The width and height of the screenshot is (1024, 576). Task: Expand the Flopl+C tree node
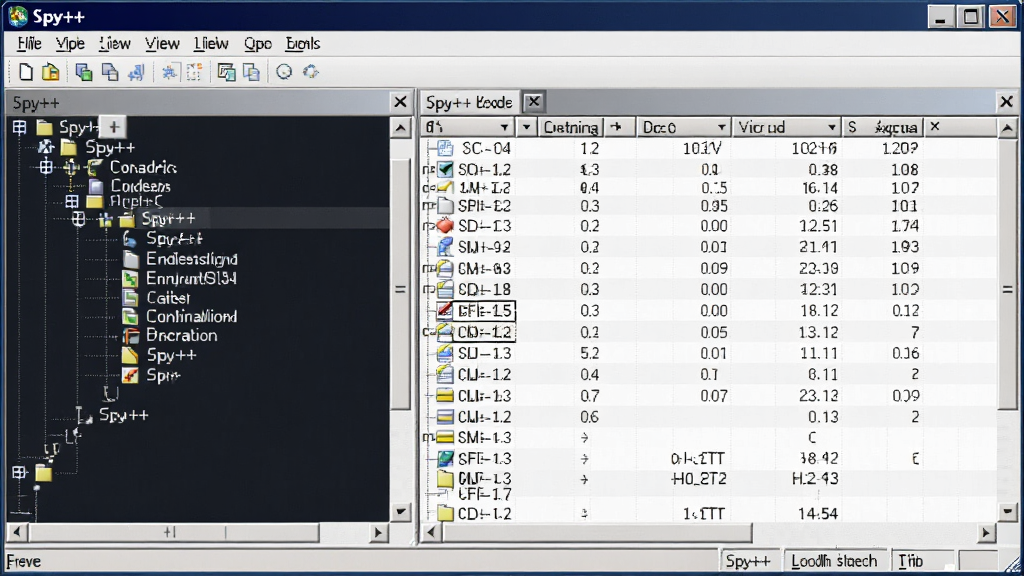coord(72,201)
